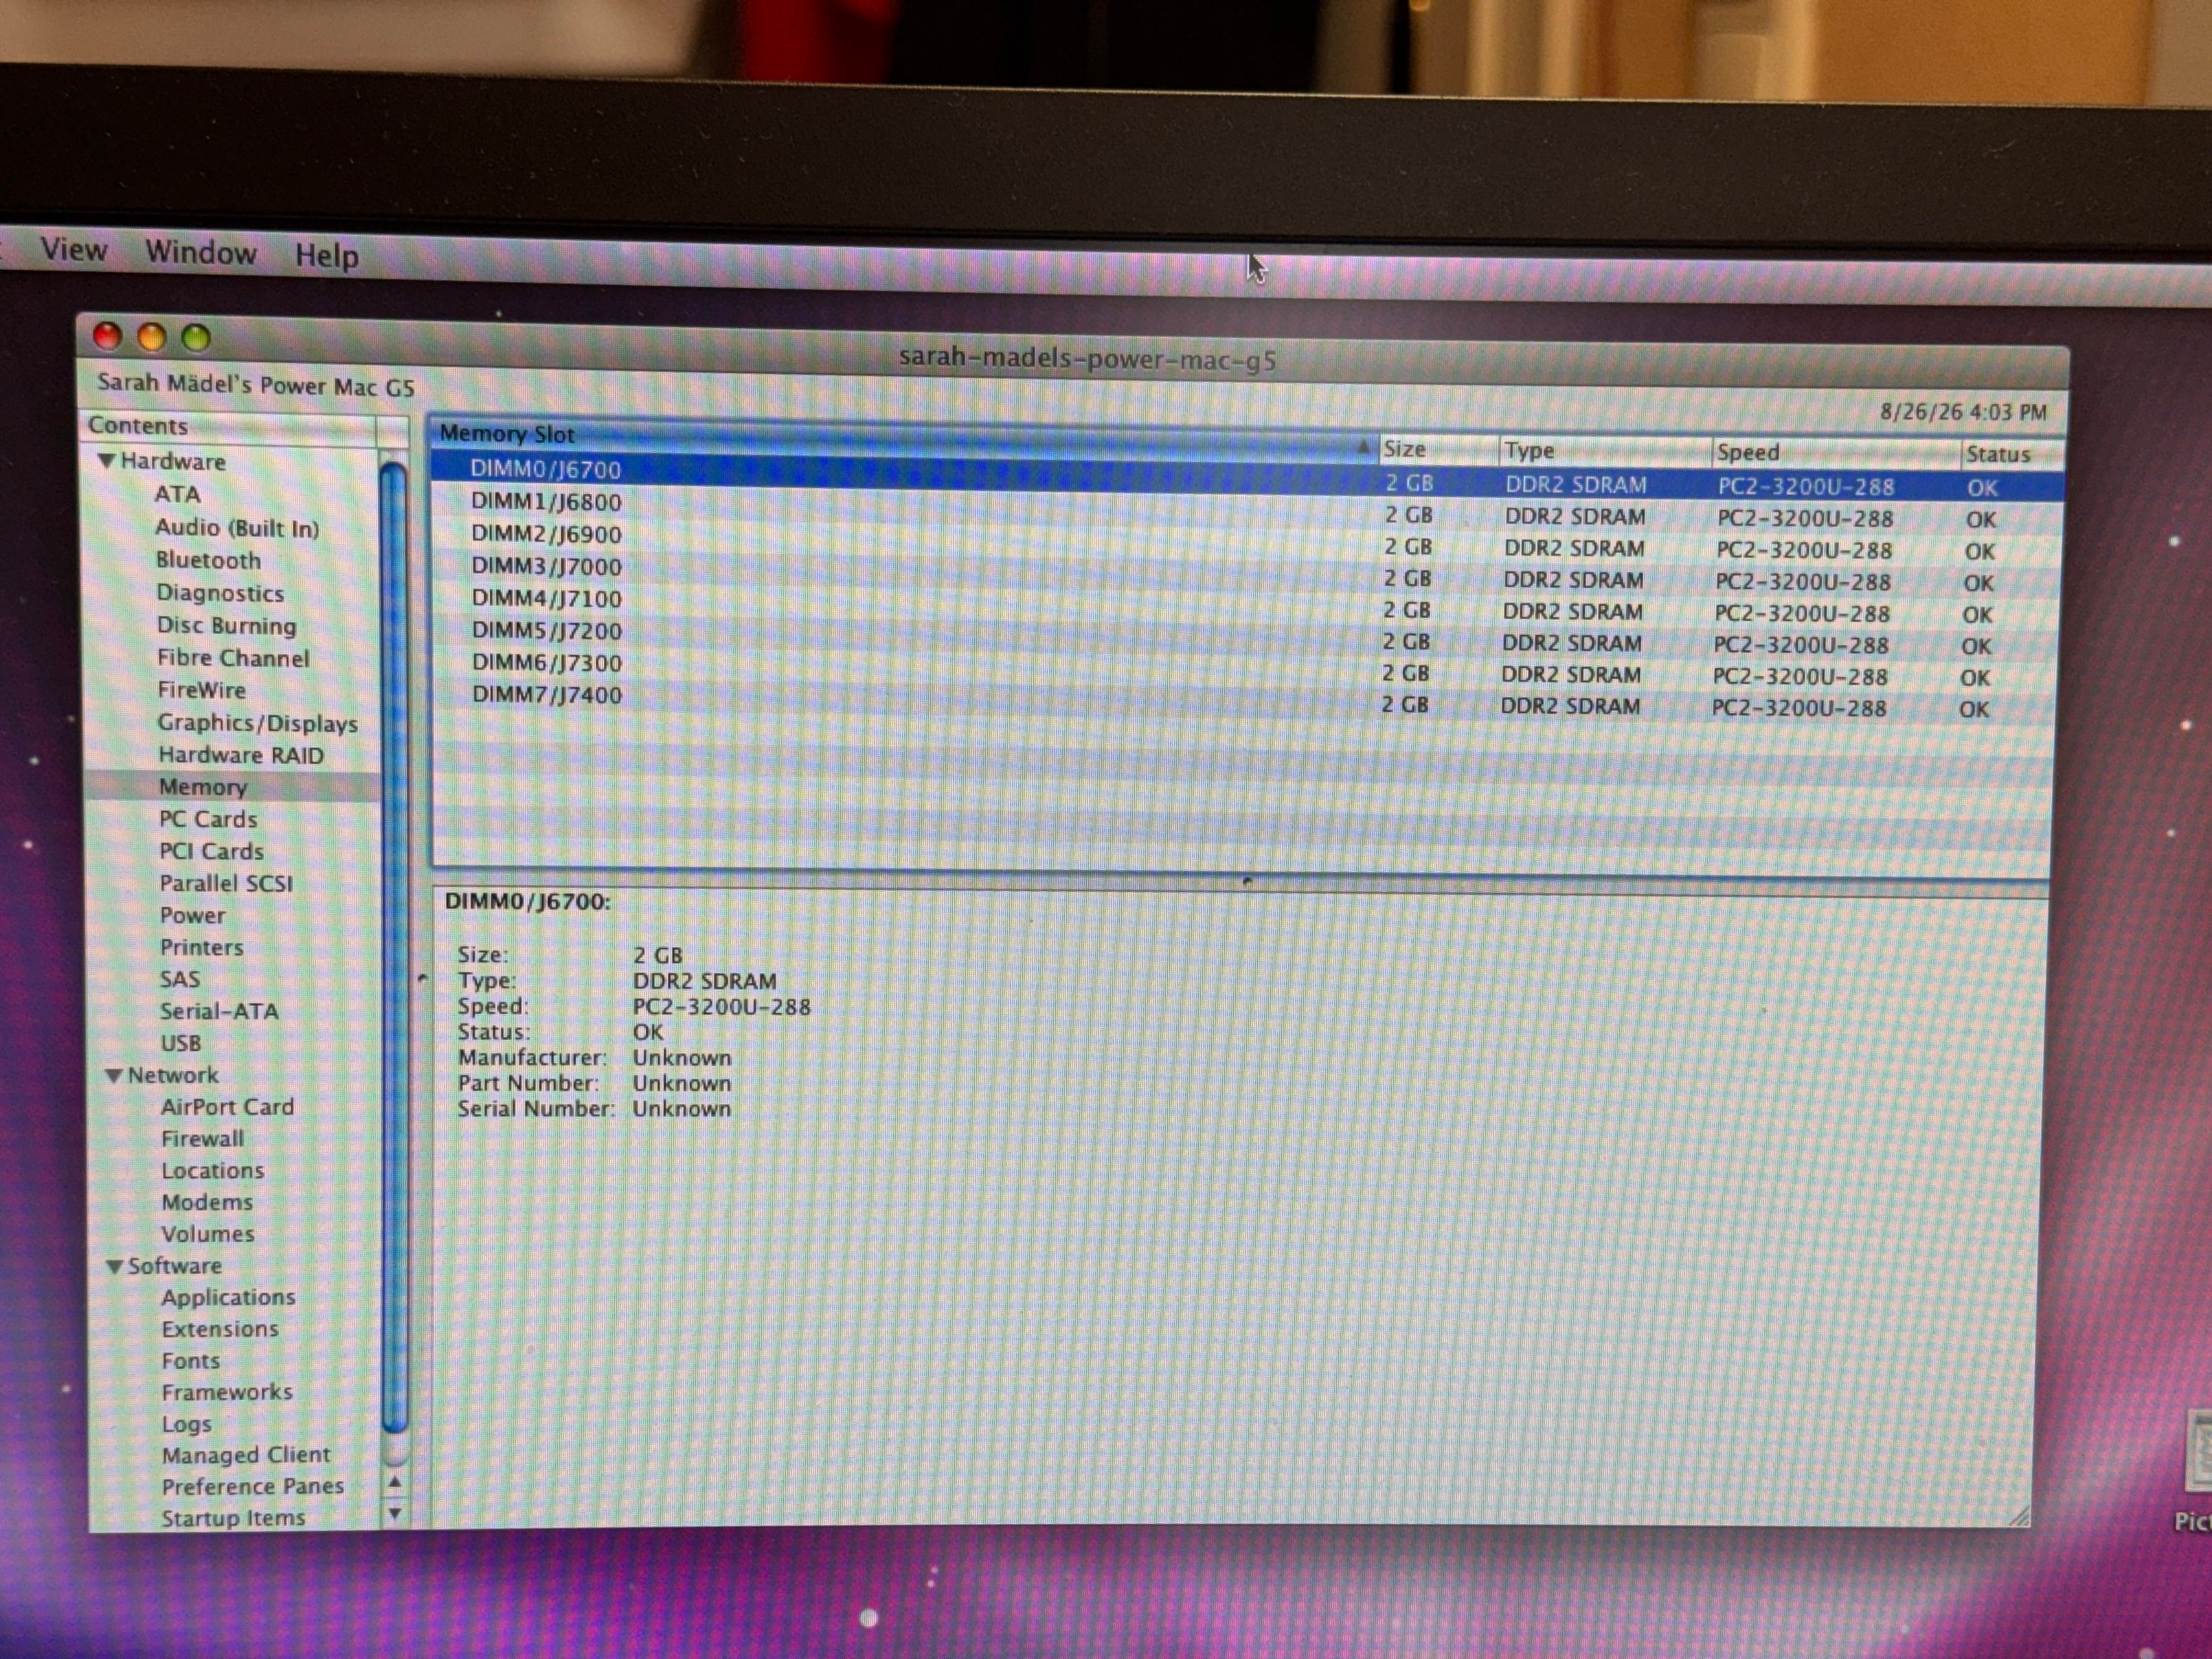The image size is (2212, 1659).
Task: Select Disc Burning entry
Action: [227, 626]
